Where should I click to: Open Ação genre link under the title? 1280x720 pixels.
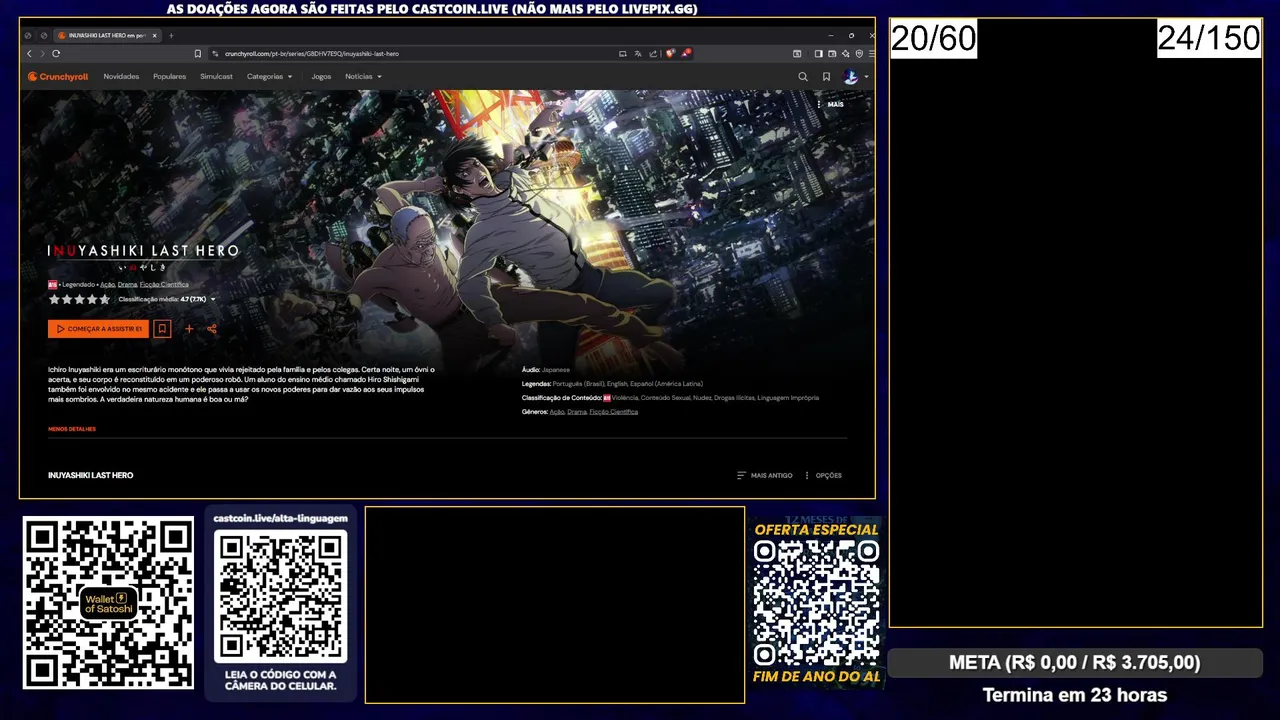pos(107,285)
